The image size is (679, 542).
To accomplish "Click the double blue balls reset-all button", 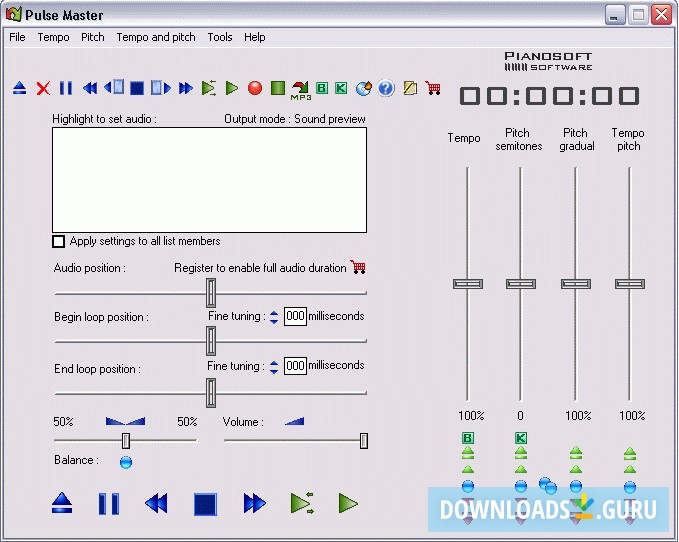I will point(548,485).
